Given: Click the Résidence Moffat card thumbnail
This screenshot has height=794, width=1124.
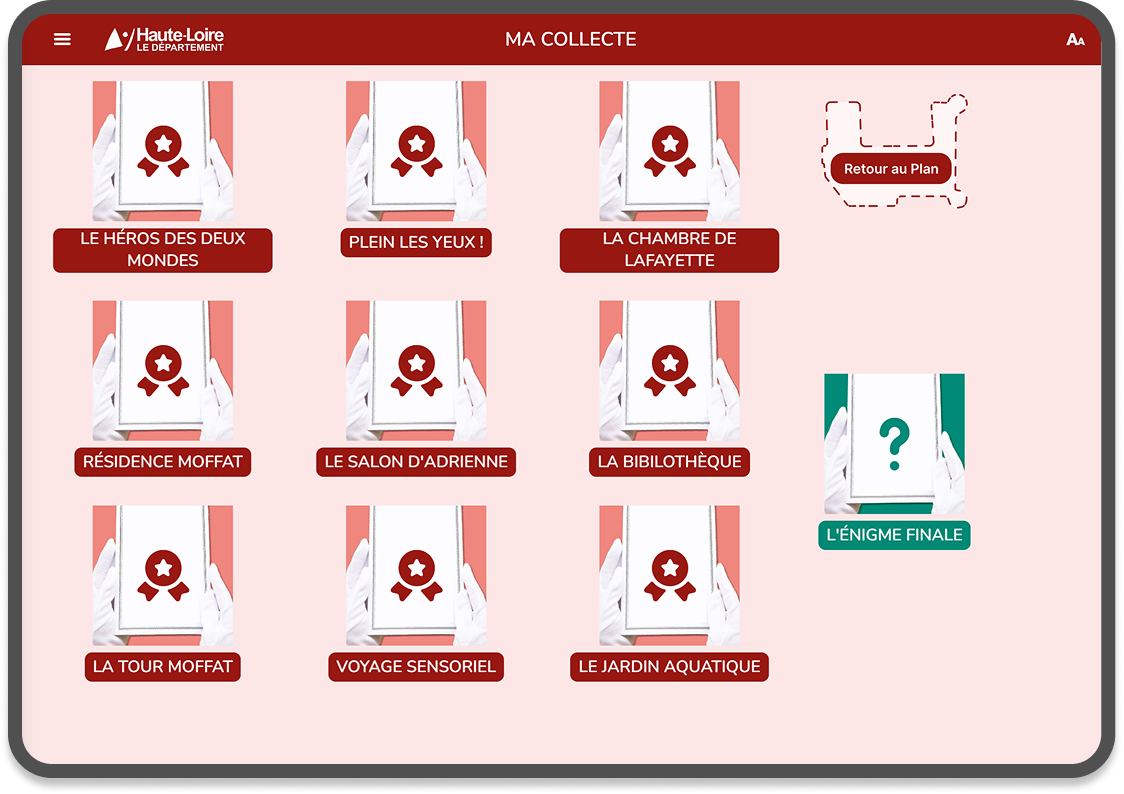Looking at the screenshot, I should pyautogui.click(x=163, y=370).
